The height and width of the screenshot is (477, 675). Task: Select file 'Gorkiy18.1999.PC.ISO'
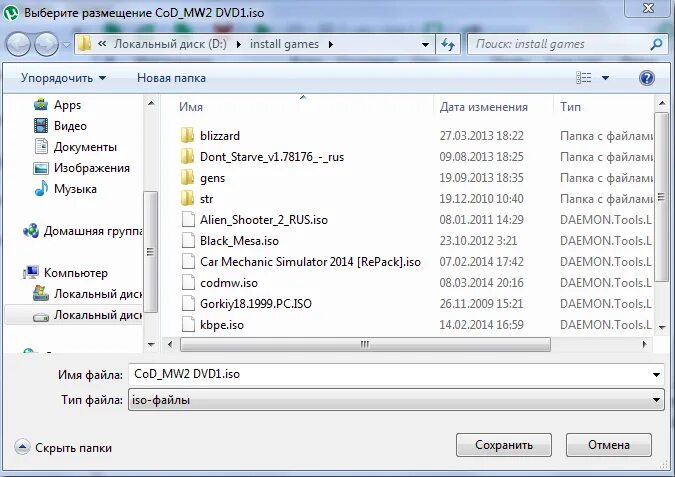[256, 304]
